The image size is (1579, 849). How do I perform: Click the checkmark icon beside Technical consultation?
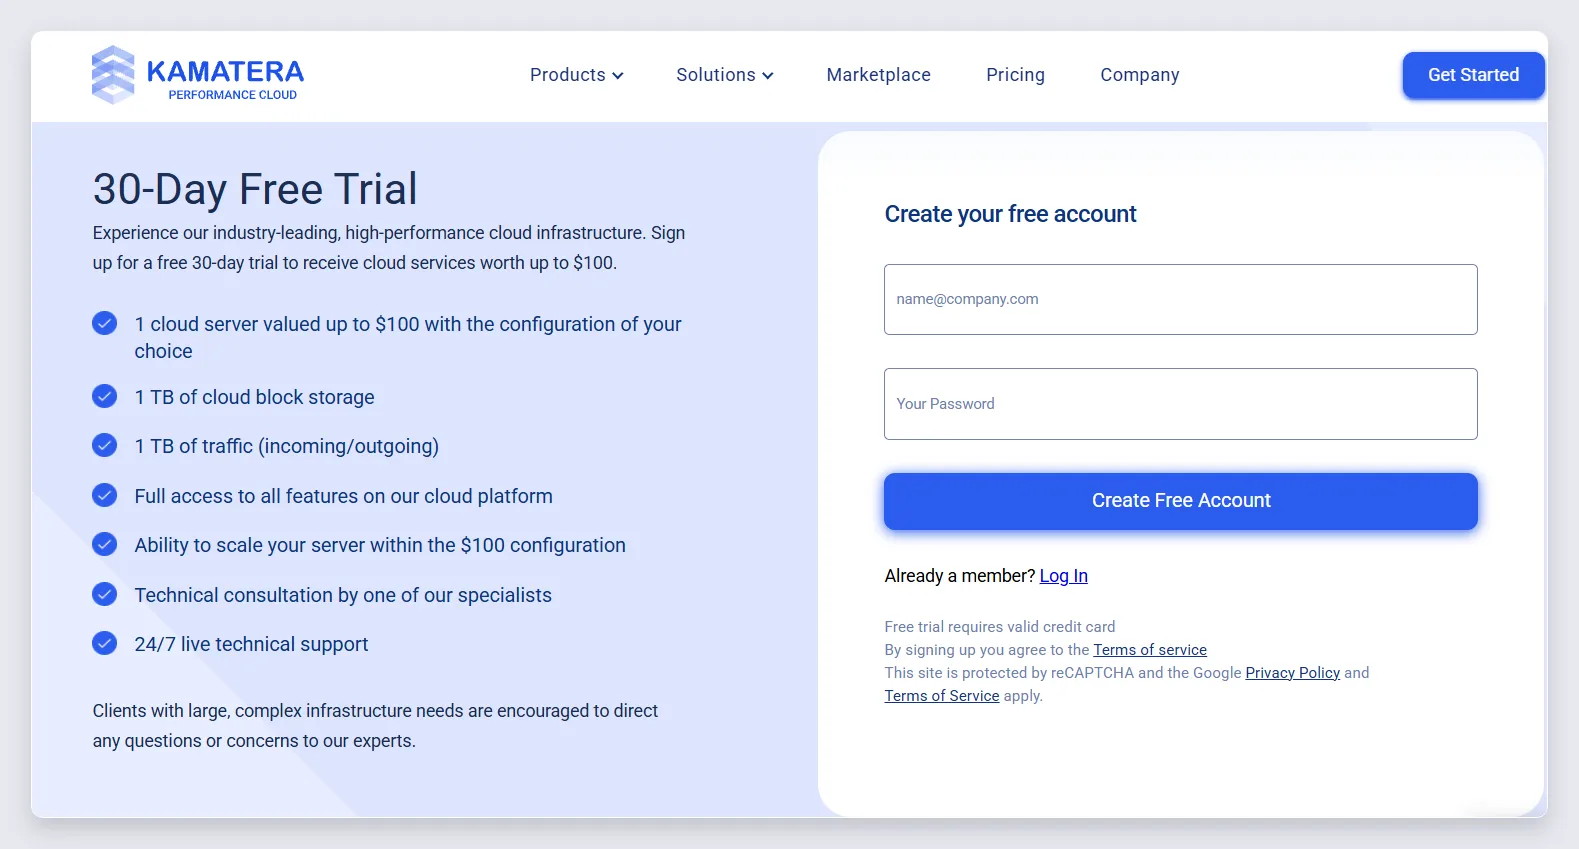(x=105, y=594)
